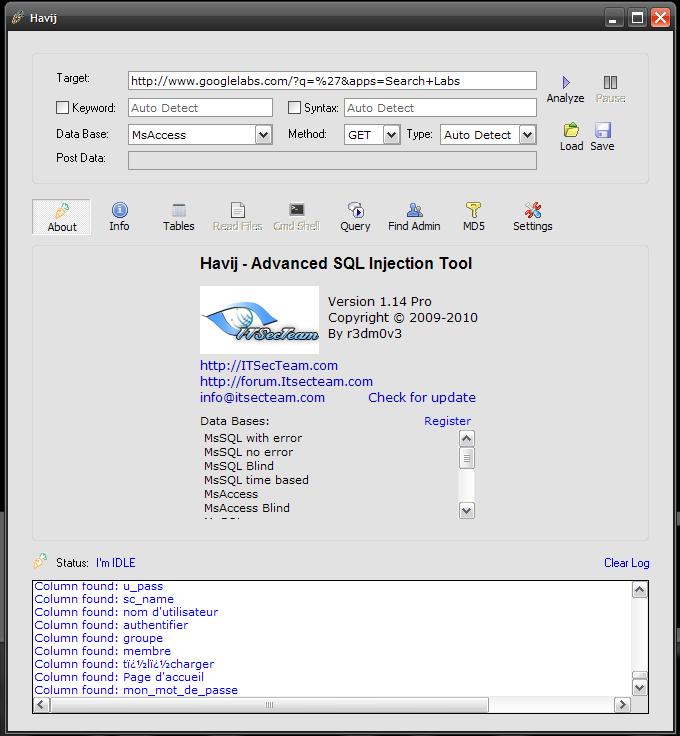680x736 pixels.
Task: Click the I'm IDLE status text
Action: pos(115,563)
